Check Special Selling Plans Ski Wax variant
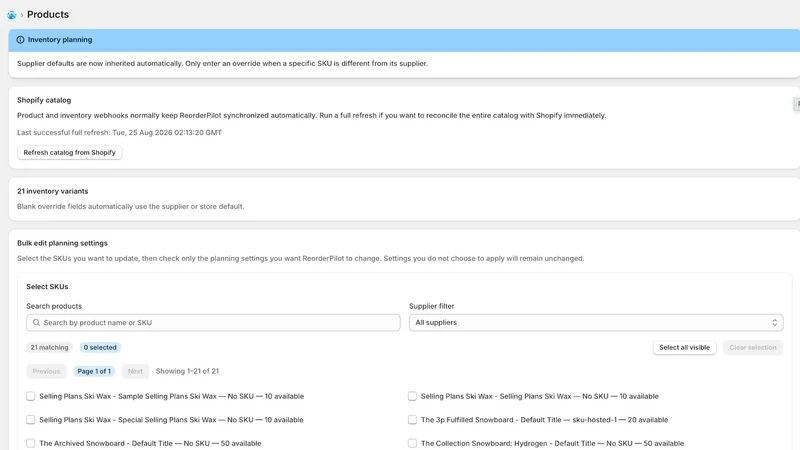Screen dimensions: 800x450 pos(31,419)
